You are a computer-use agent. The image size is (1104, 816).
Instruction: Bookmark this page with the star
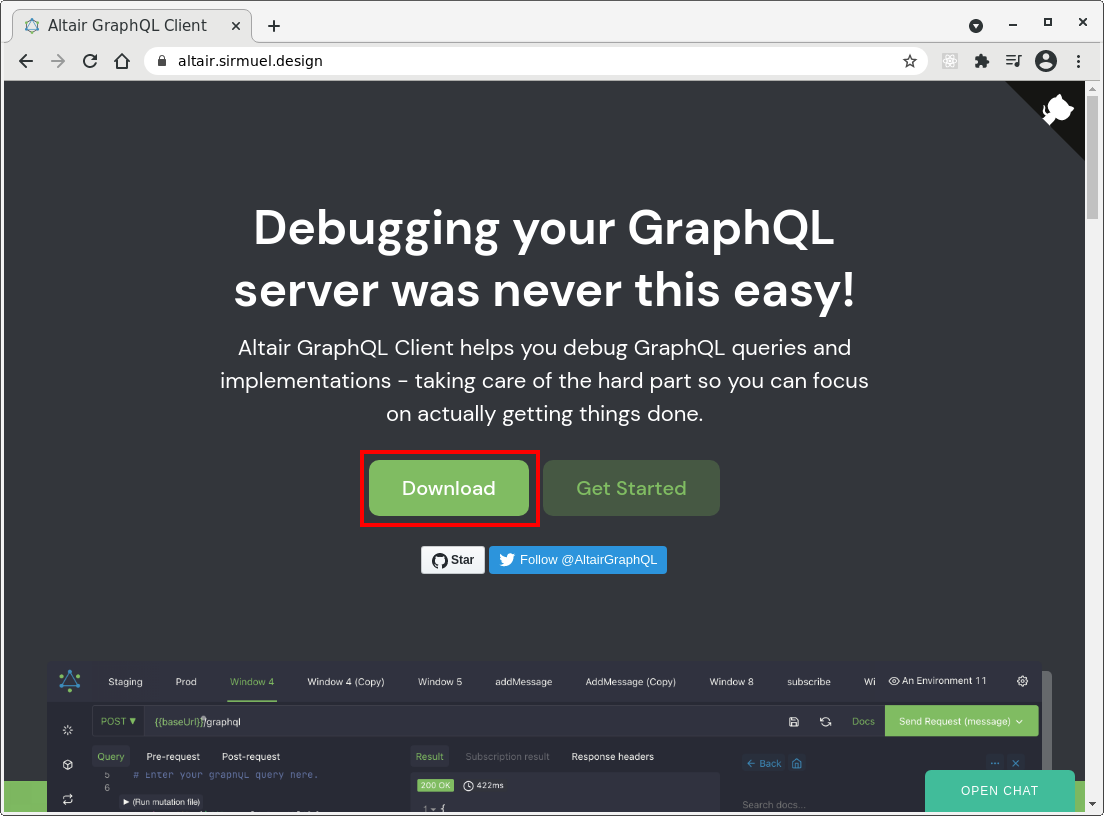click(x=910, y=61)
